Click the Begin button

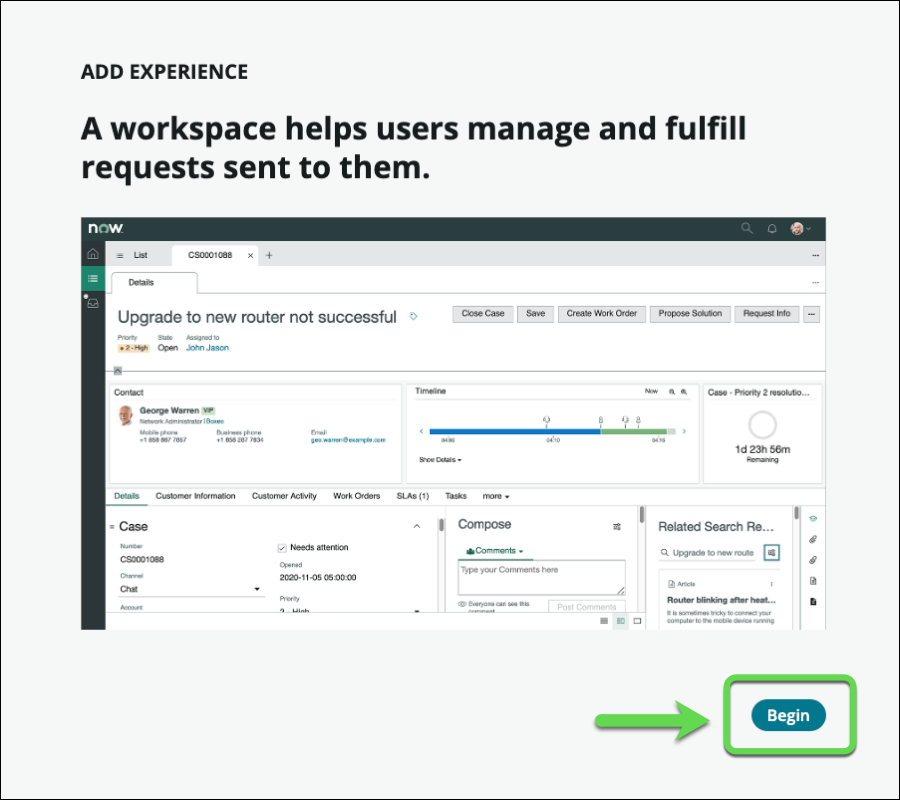coord(788,715)
